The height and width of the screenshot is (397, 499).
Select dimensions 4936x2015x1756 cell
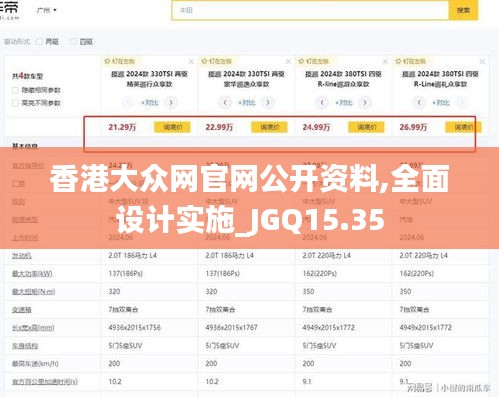pos(134,328)
